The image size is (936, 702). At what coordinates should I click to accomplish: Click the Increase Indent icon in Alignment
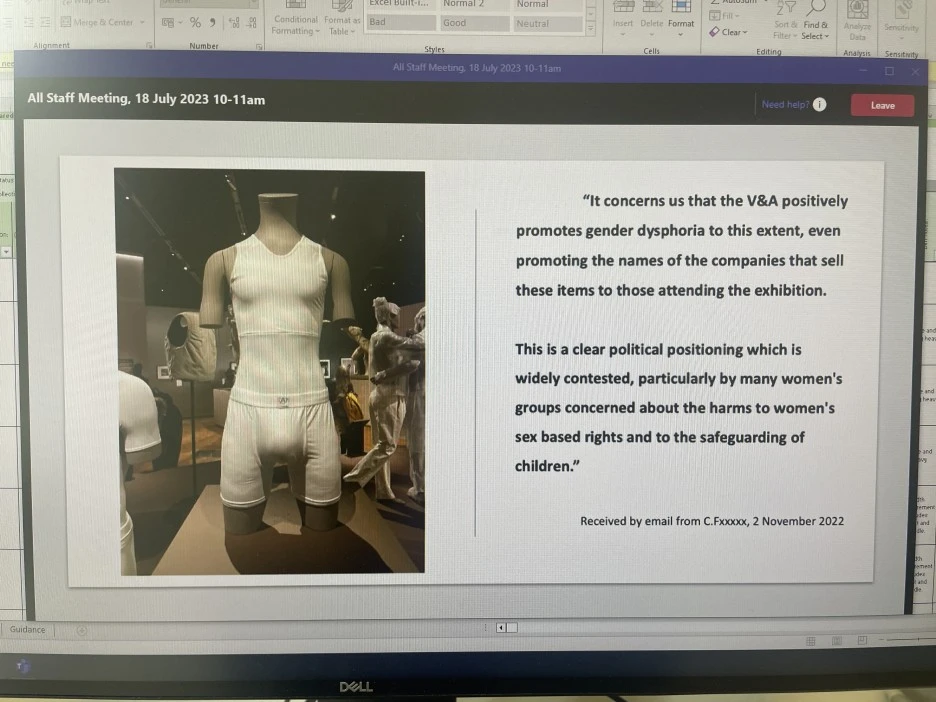[45, 22]
